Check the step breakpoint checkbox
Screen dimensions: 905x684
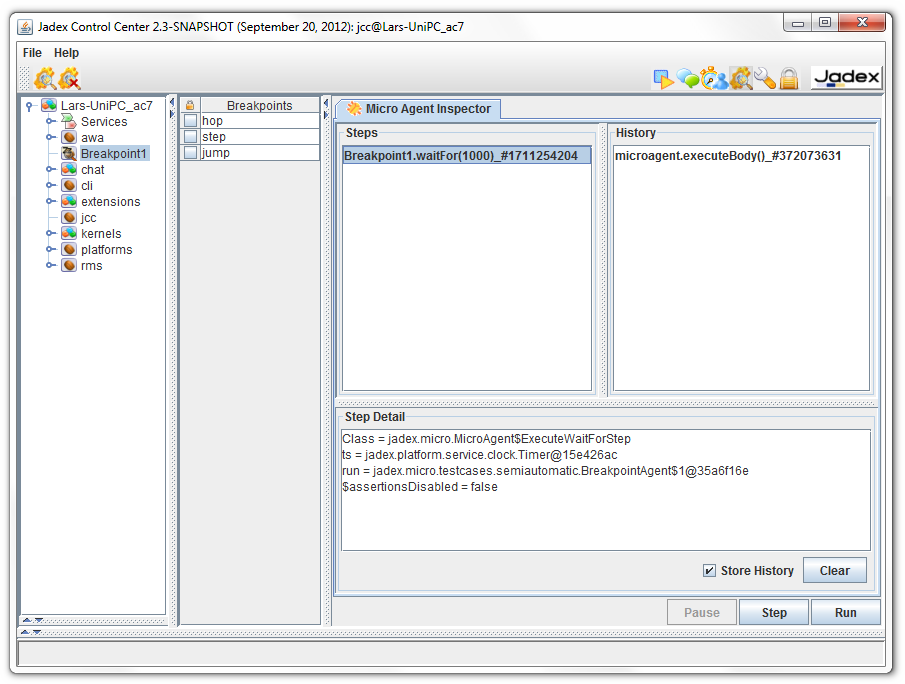[x=191, y=136]
